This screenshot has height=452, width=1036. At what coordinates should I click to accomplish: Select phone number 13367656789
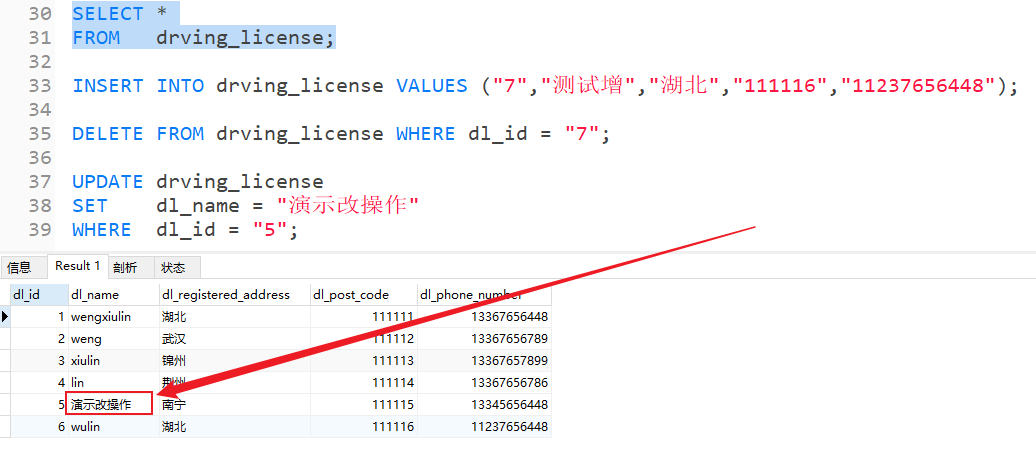point(484,339)
